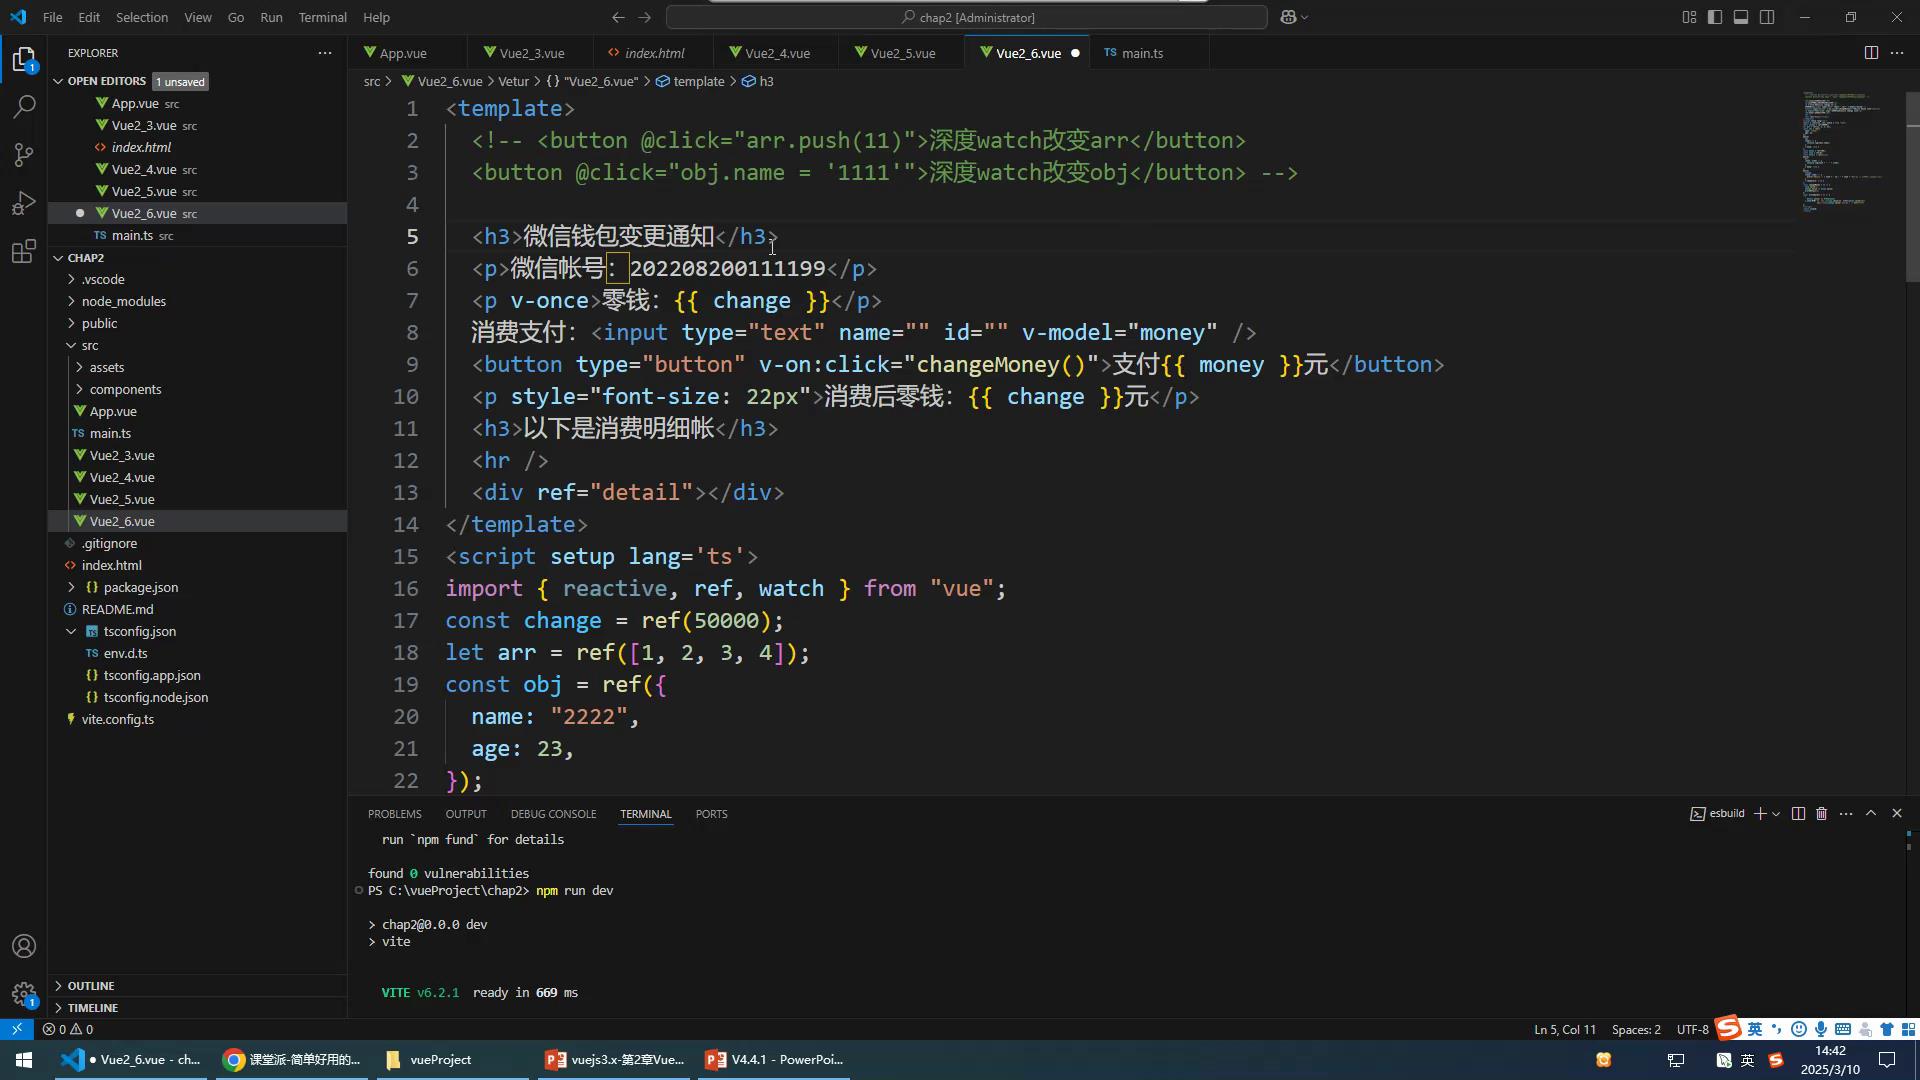Click the chap2 command center search box
The height and width of the screenshot is (1080, 1920).
point(966,17)
